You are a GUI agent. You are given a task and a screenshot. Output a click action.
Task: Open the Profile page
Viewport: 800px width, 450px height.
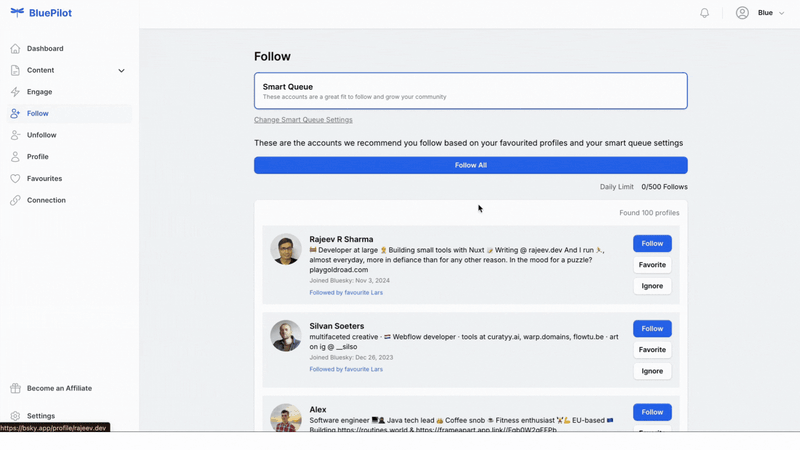38,157
